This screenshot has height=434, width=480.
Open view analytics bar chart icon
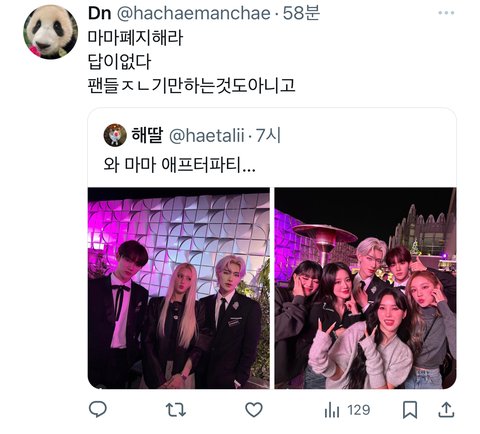[332, 410]
